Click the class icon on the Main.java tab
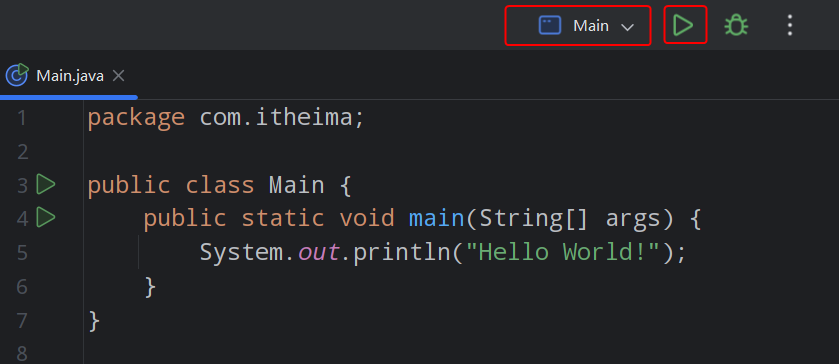The height and width of the screenshot is (364, 839). (17, 75)
